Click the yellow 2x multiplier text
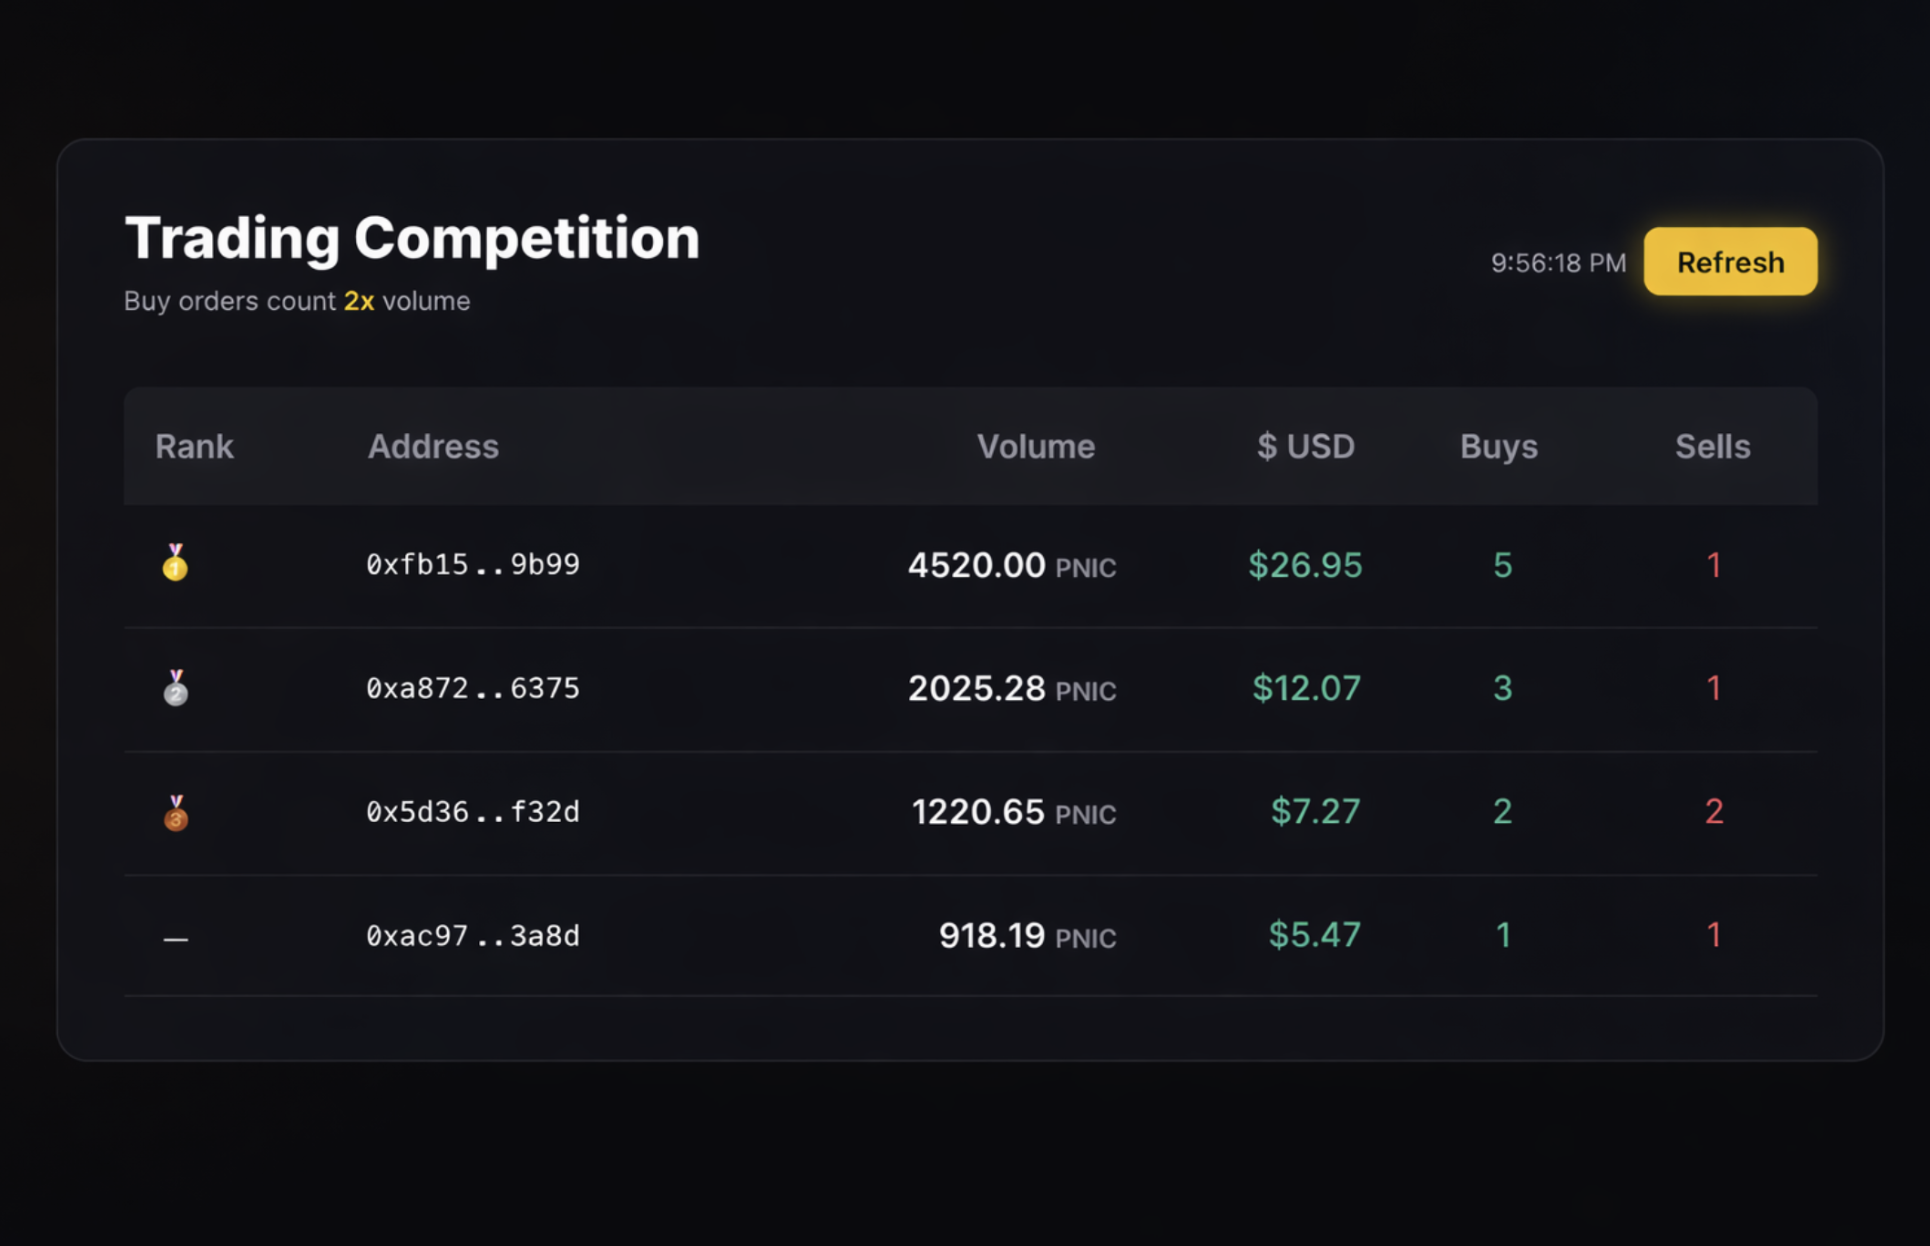 tap(359, 301)
